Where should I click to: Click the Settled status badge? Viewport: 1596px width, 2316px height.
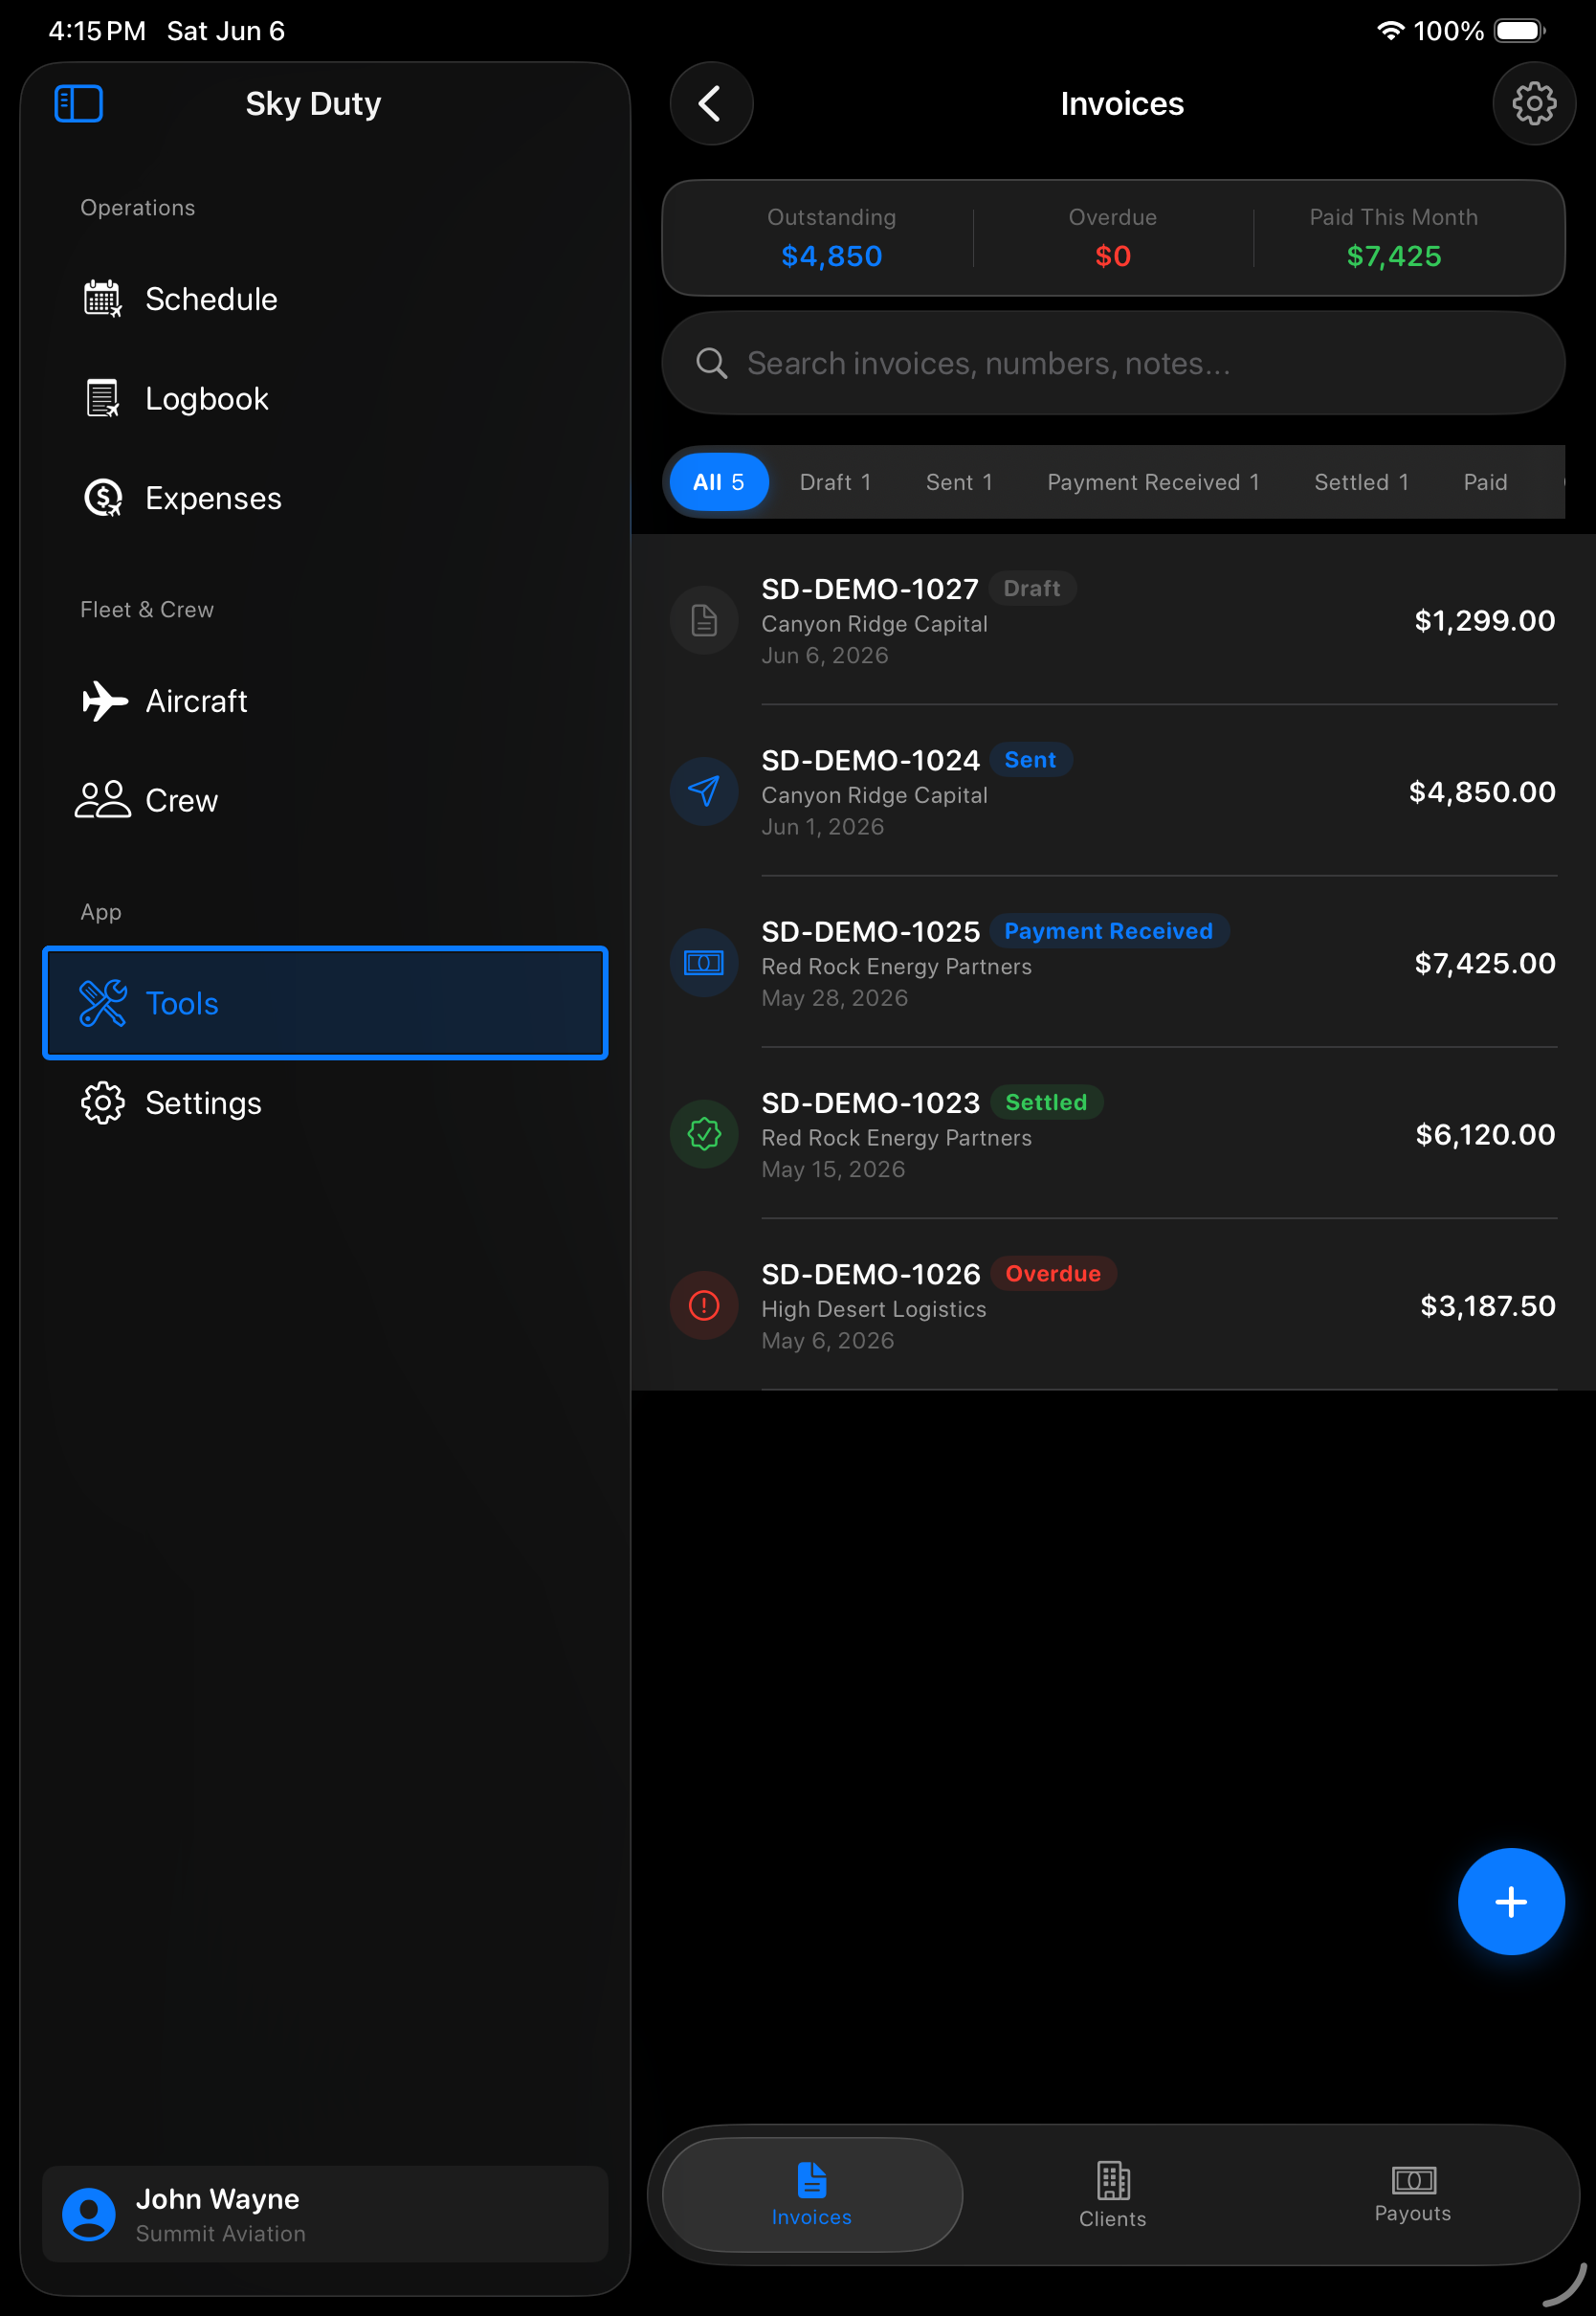(1046, 1102)
